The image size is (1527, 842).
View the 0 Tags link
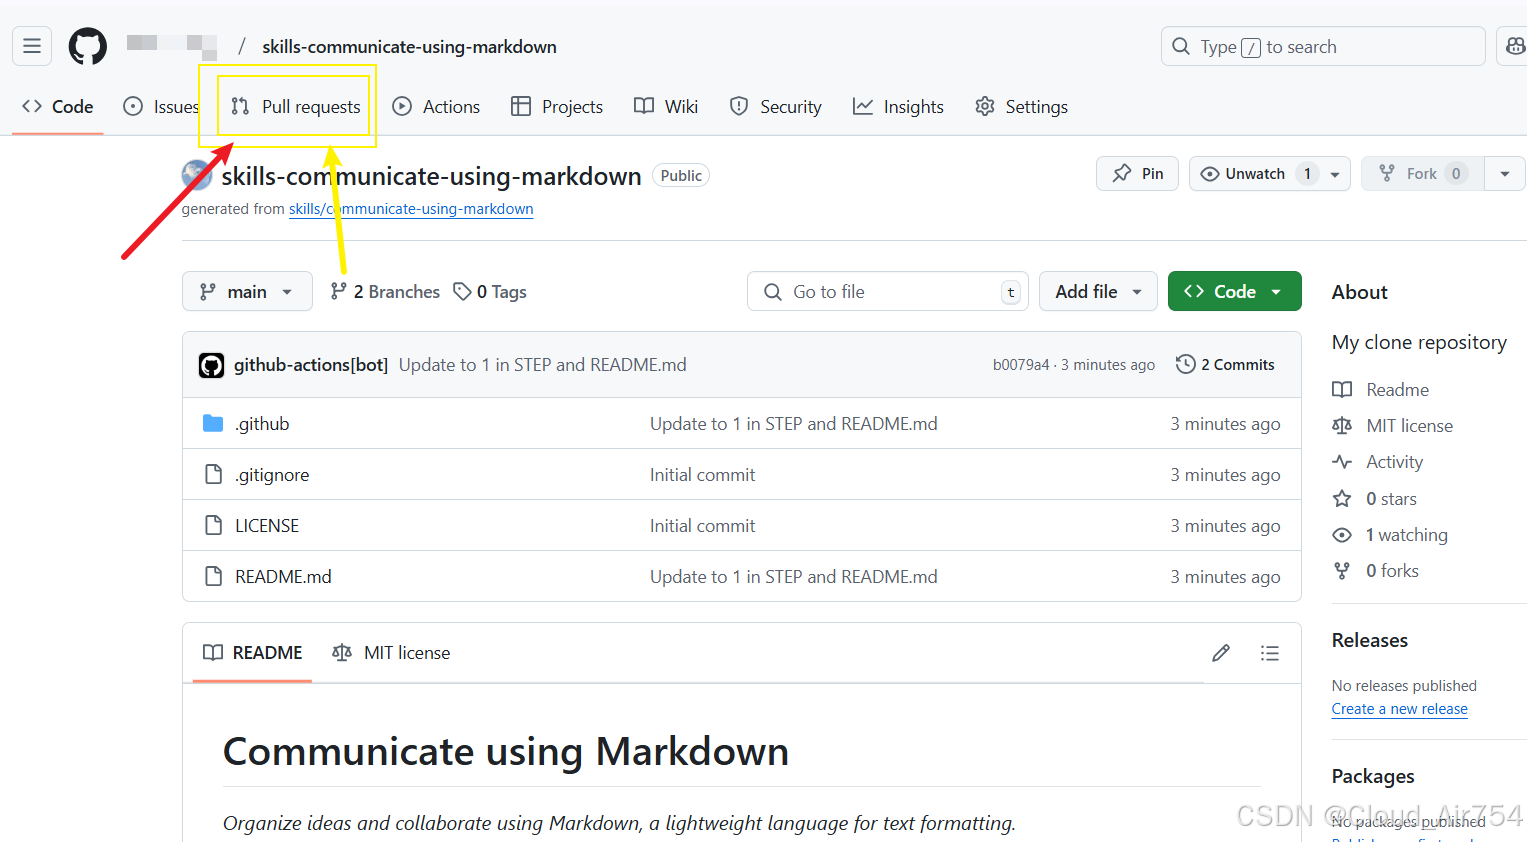point(490,291)
